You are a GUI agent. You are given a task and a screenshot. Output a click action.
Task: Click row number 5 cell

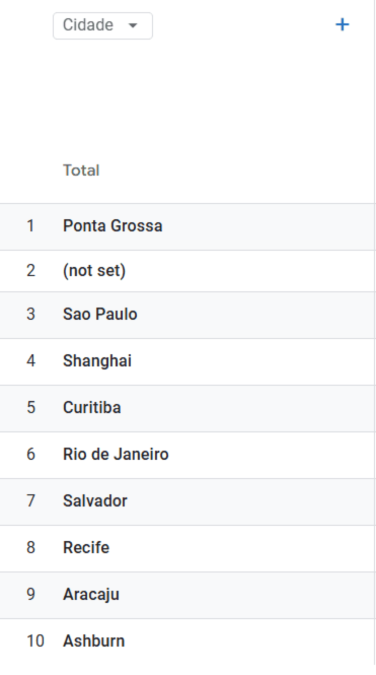click(x=31, y=408)
